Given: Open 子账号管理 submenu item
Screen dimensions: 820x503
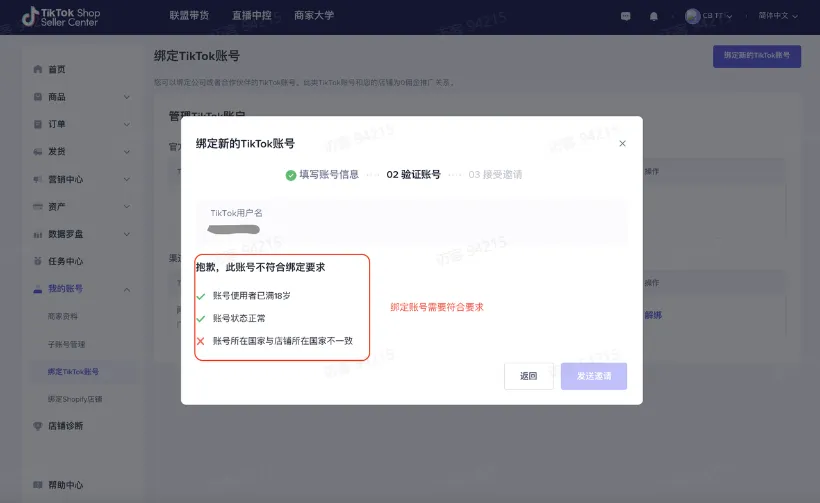Looking at the screenshot, I should 66,344.
